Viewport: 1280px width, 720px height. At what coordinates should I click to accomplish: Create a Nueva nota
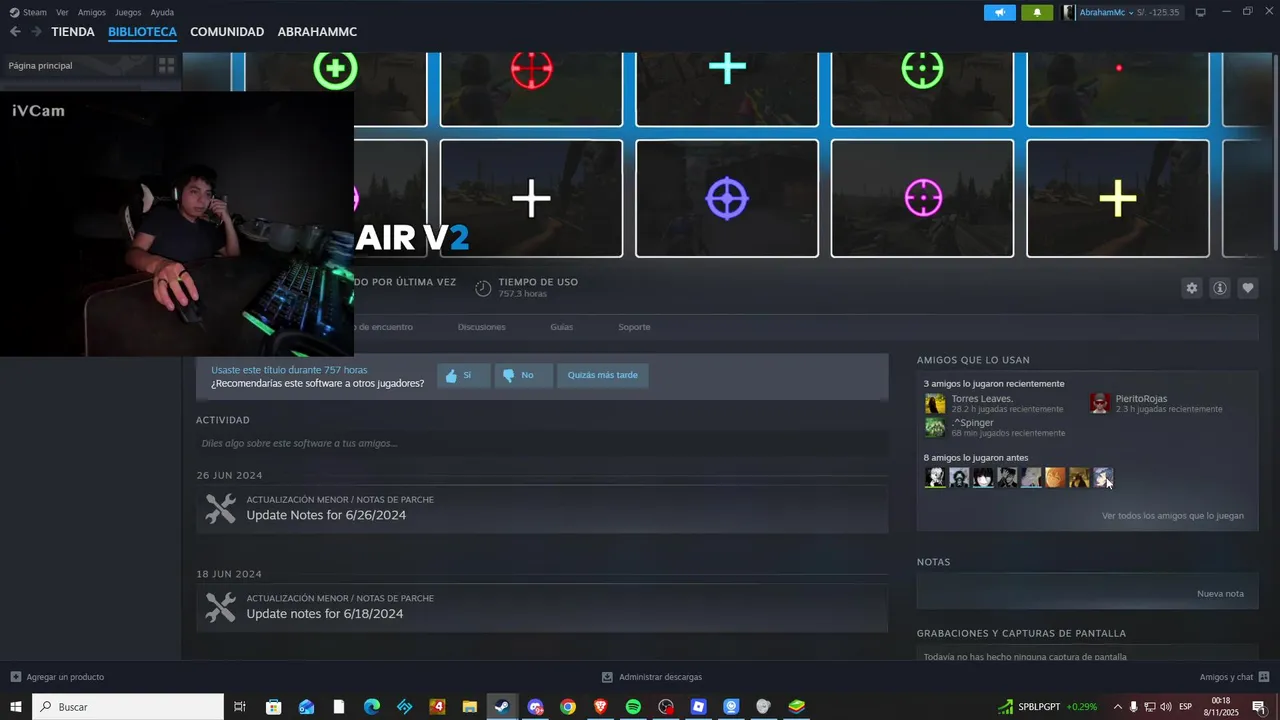point(1220,594)
